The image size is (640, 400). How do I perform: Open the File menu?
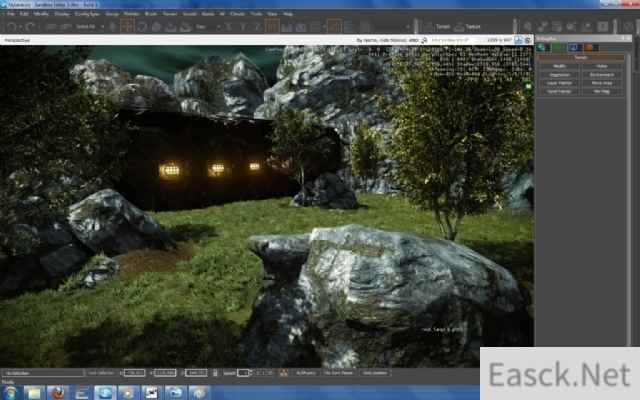tap(10, 15)
